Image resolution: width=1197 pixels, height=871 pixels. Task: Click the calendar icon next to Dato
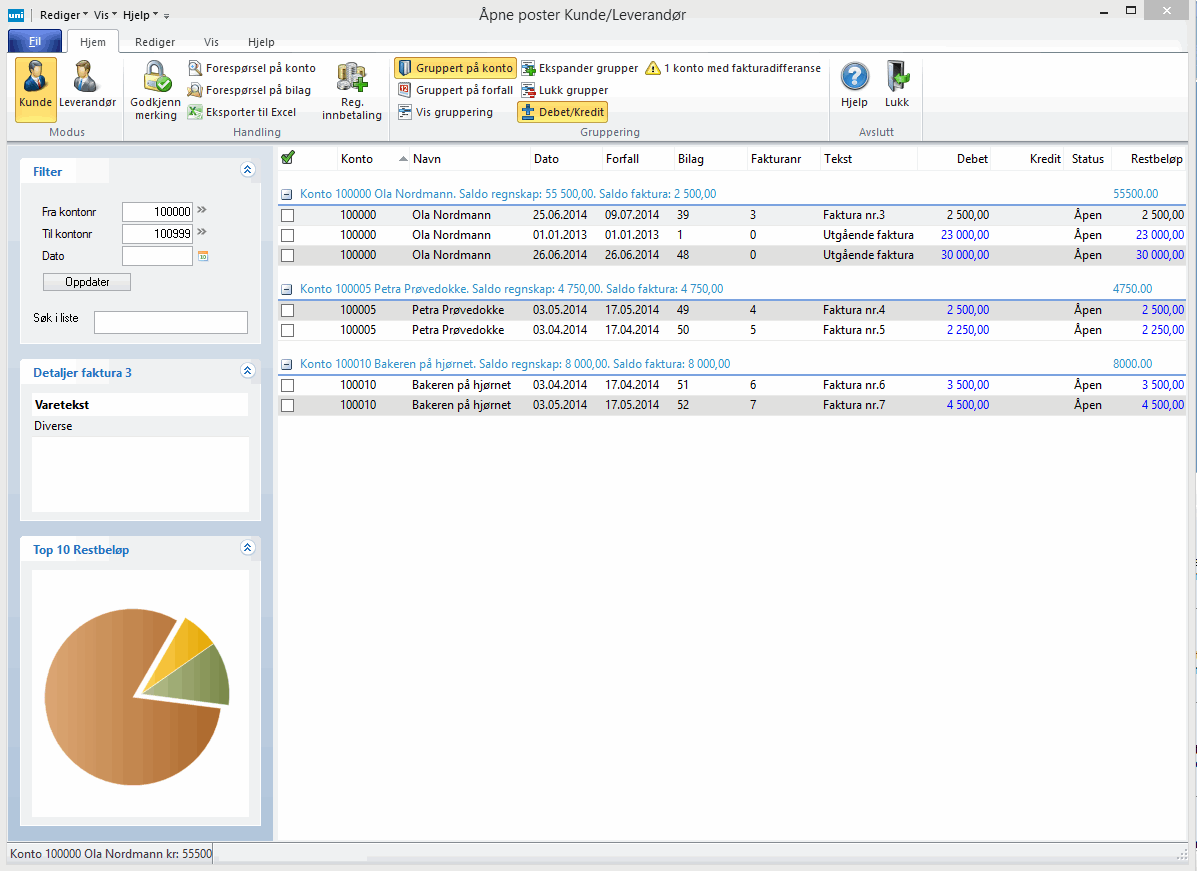coord(203,257)
